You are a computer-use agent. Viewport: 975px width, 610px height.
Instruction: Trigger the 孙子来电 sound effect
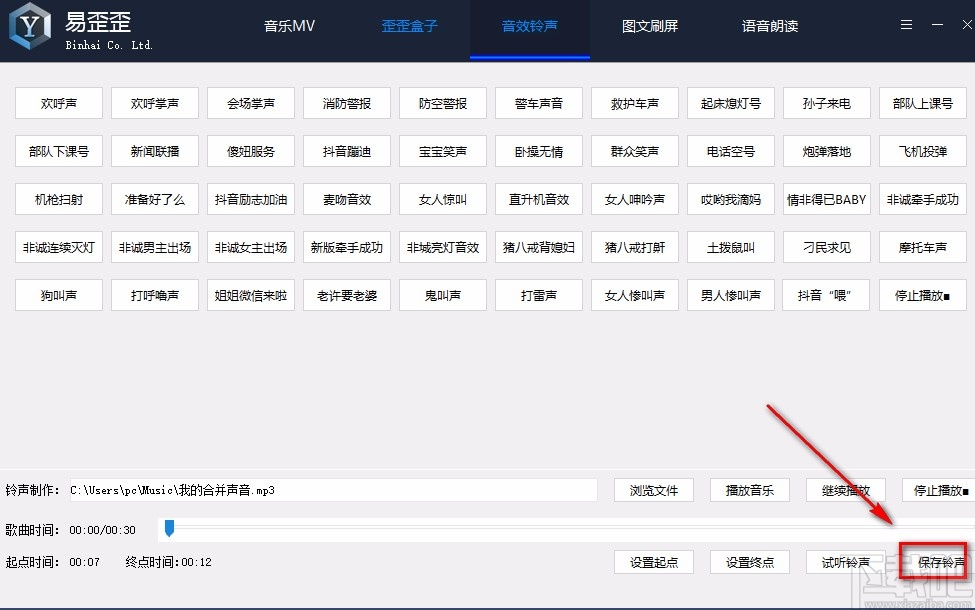coord(826,103)
